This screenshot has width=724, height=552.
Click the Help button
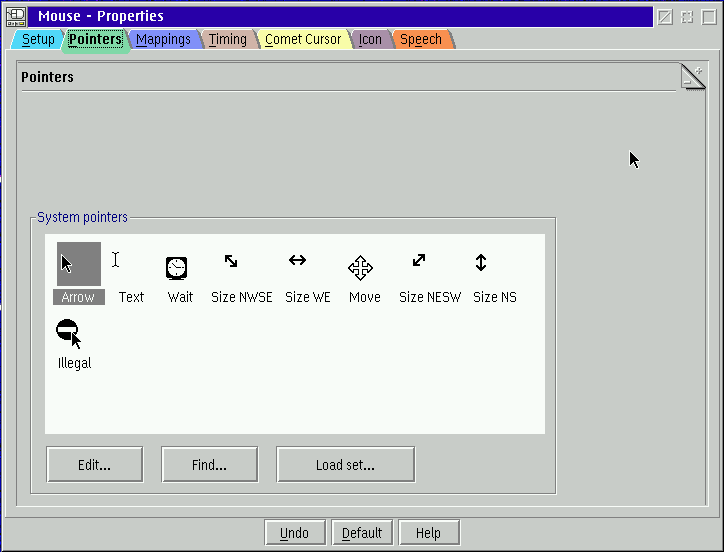428,533
